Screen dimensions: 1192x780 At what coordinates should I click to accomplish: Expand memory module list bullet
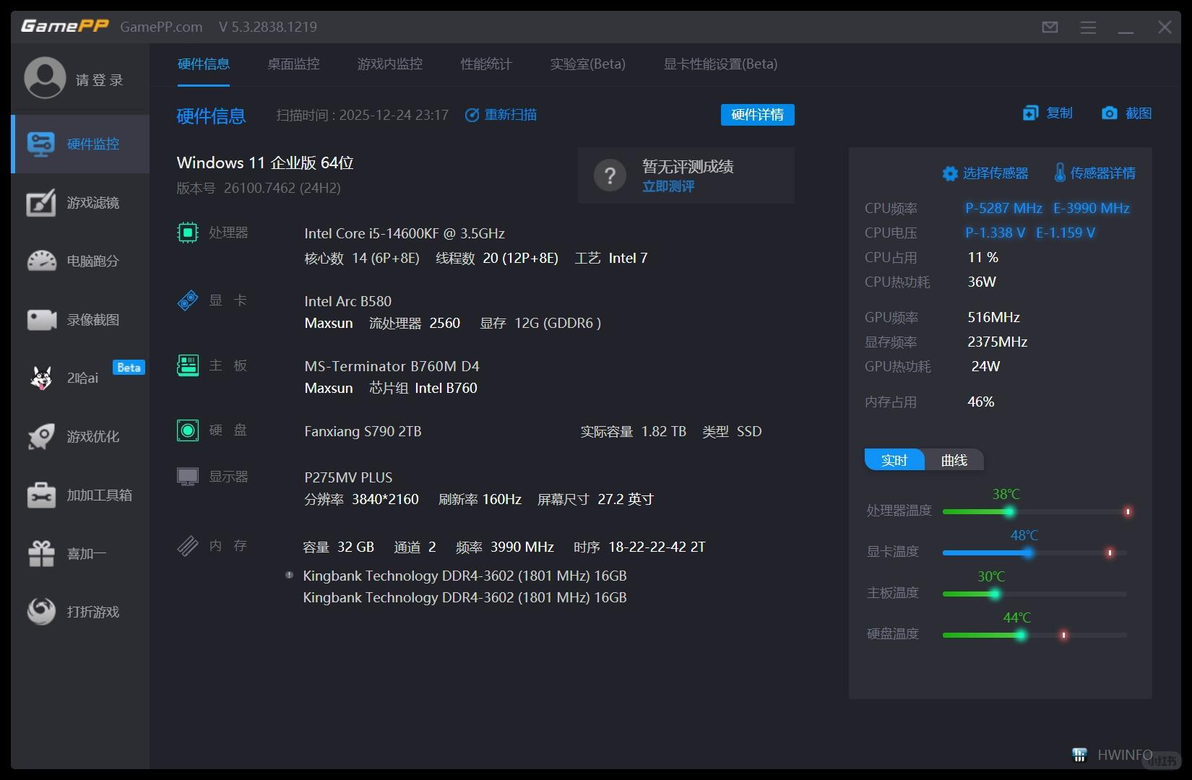point(289,575)
